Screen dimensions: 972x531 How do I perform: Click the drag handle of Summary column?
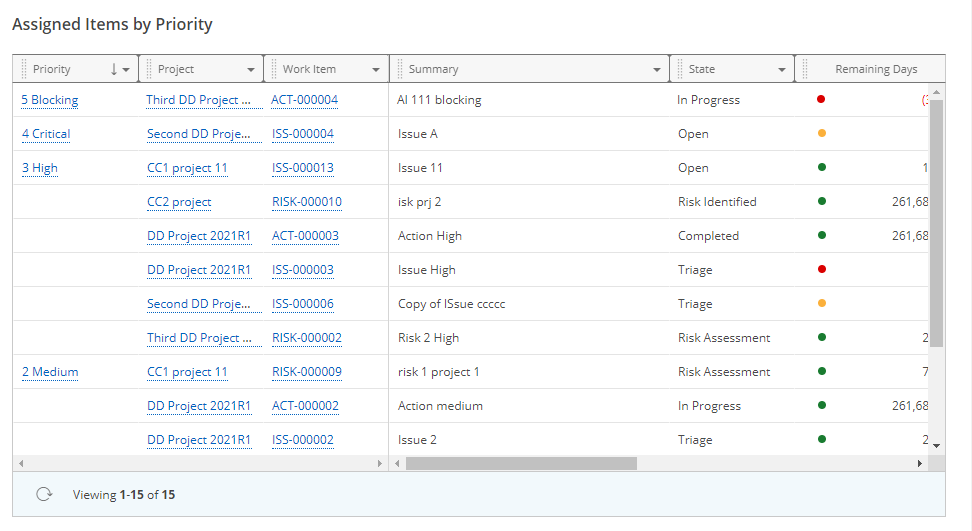coord(401,69)
